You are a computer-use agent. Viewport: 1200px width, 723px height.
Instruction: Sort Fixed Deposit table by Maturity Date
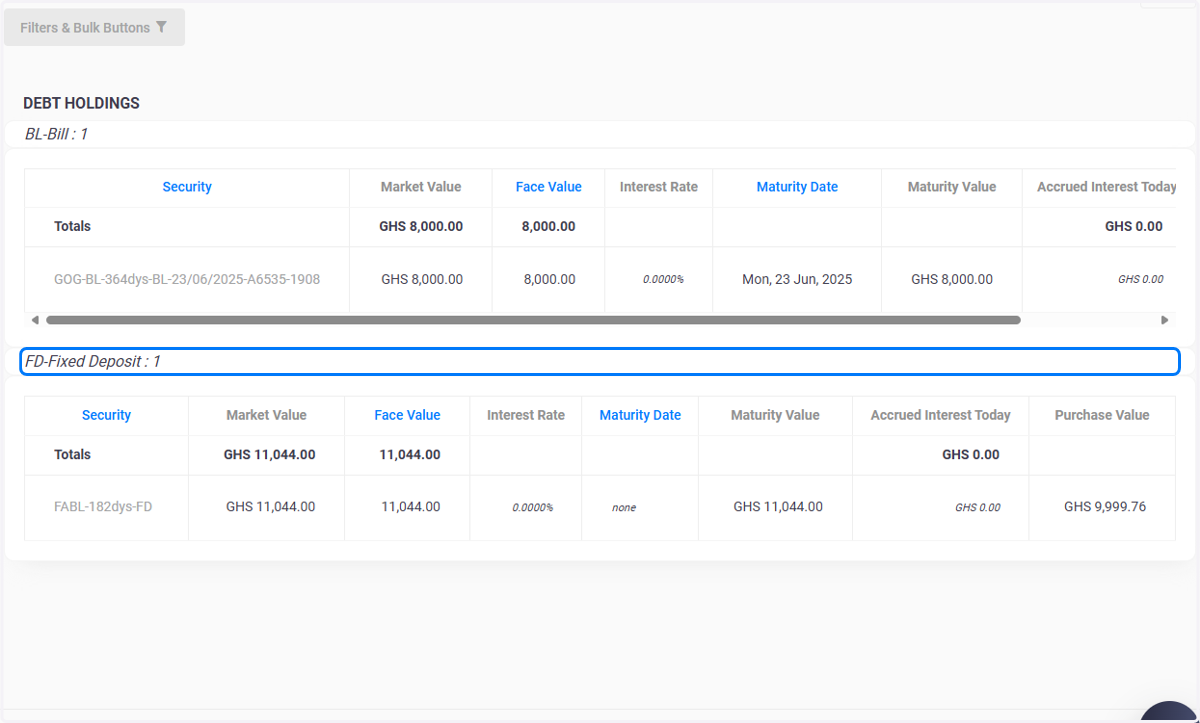640,415
